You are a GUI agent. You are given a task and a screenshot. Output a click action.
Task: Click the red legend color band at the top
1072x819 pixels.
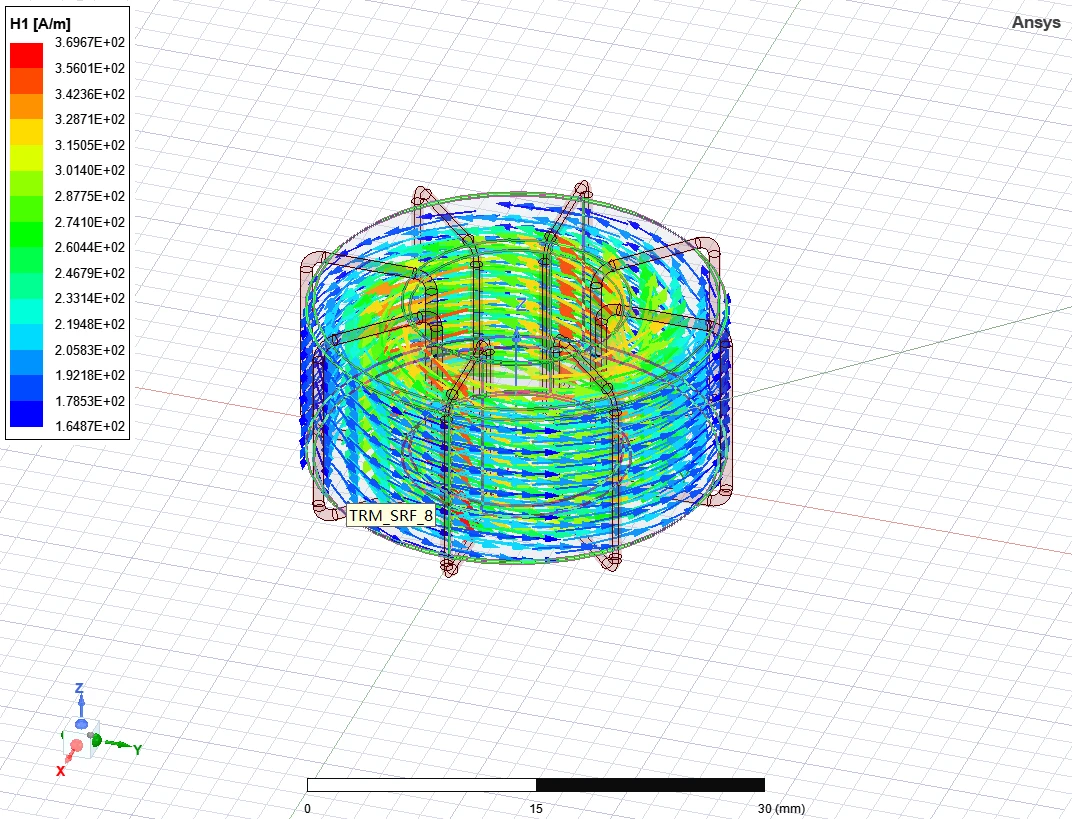point(27,55)
